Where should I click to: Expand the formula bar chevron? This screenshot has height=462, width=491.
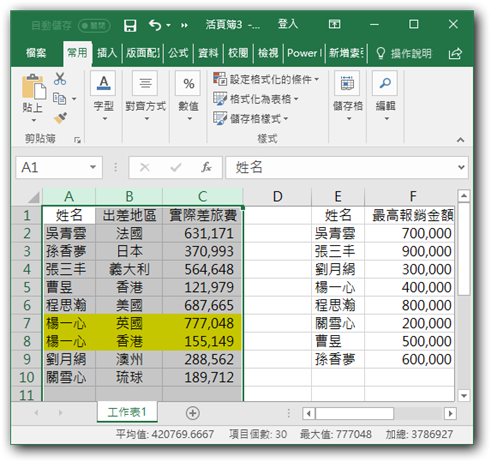[x=461, y=167]
